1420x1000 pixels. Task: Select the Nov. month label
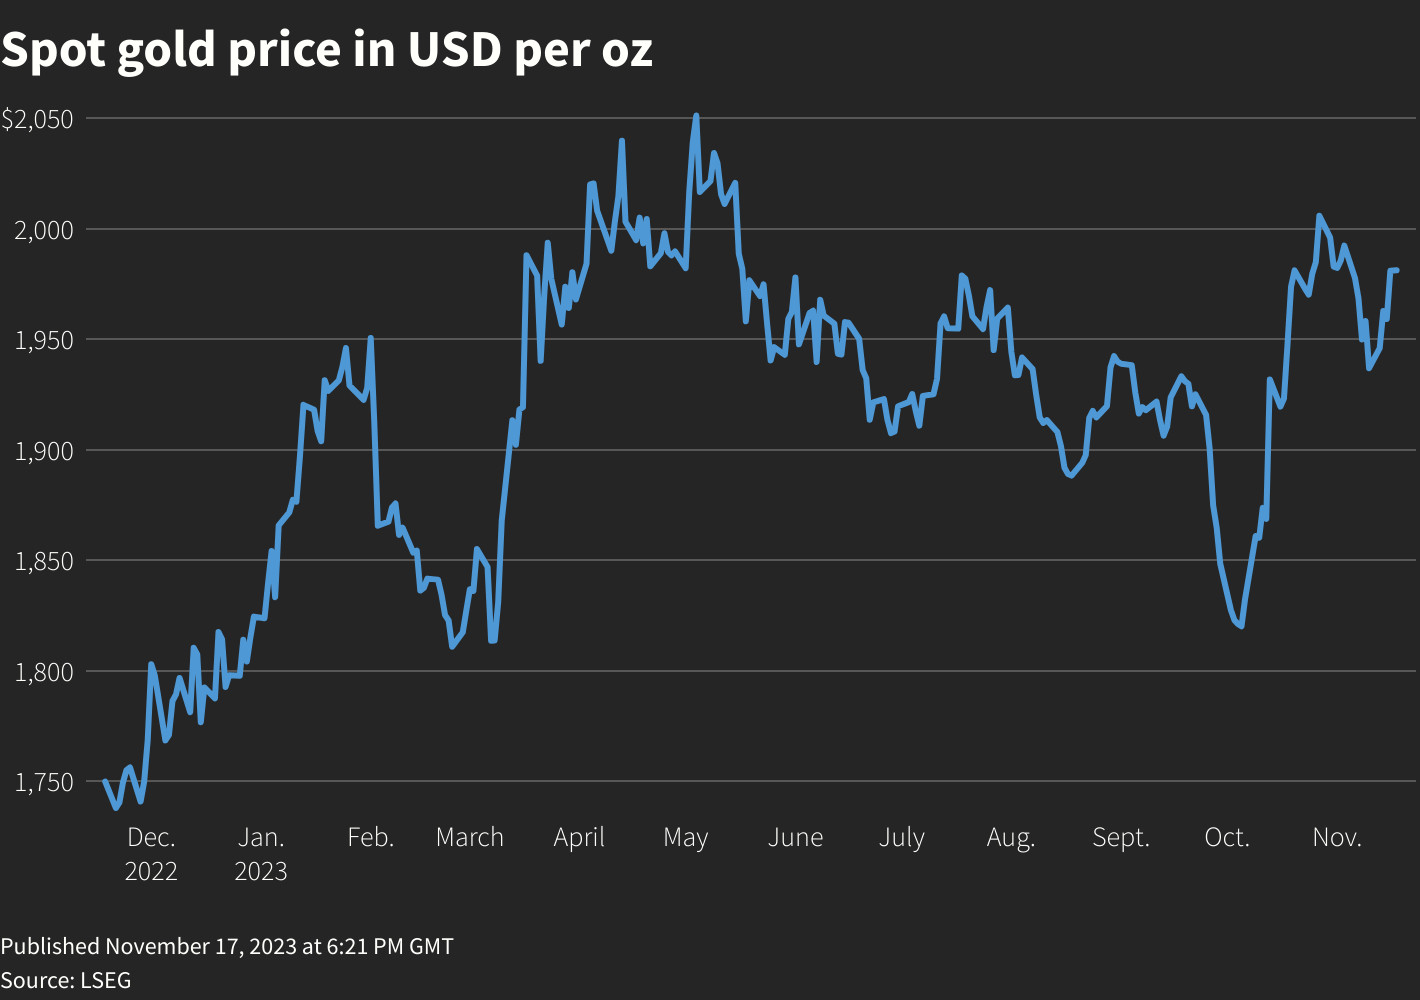(1337, 837)
